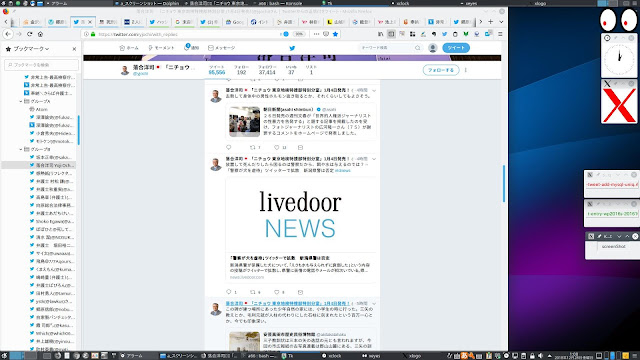Viewport: 640px width, 360px height.
Task: Send the Asahi Shimbun quote tweet by direct message
Action: click(x=300, y=147)
